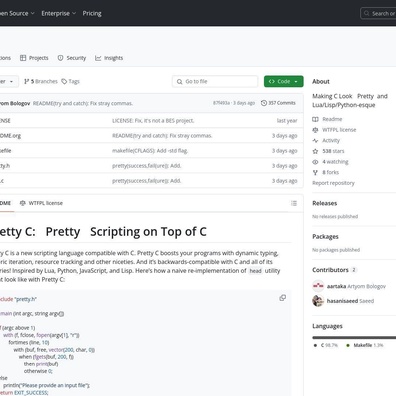Click the clock history icon near Commits
Image resolution: width=396 pixels, height=396 pixels.
pos(264,103)
